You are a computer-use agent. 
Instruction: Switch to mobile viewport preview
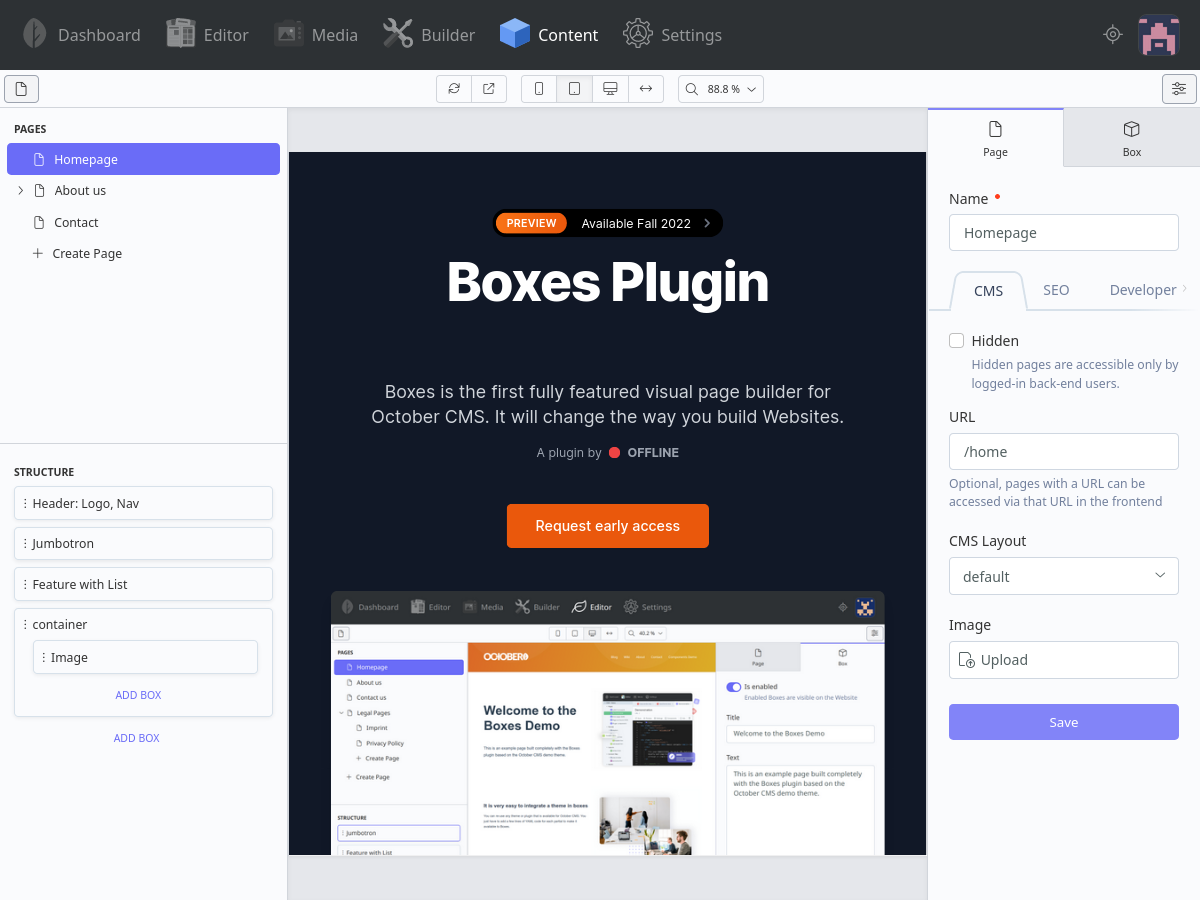click(539, 89)
